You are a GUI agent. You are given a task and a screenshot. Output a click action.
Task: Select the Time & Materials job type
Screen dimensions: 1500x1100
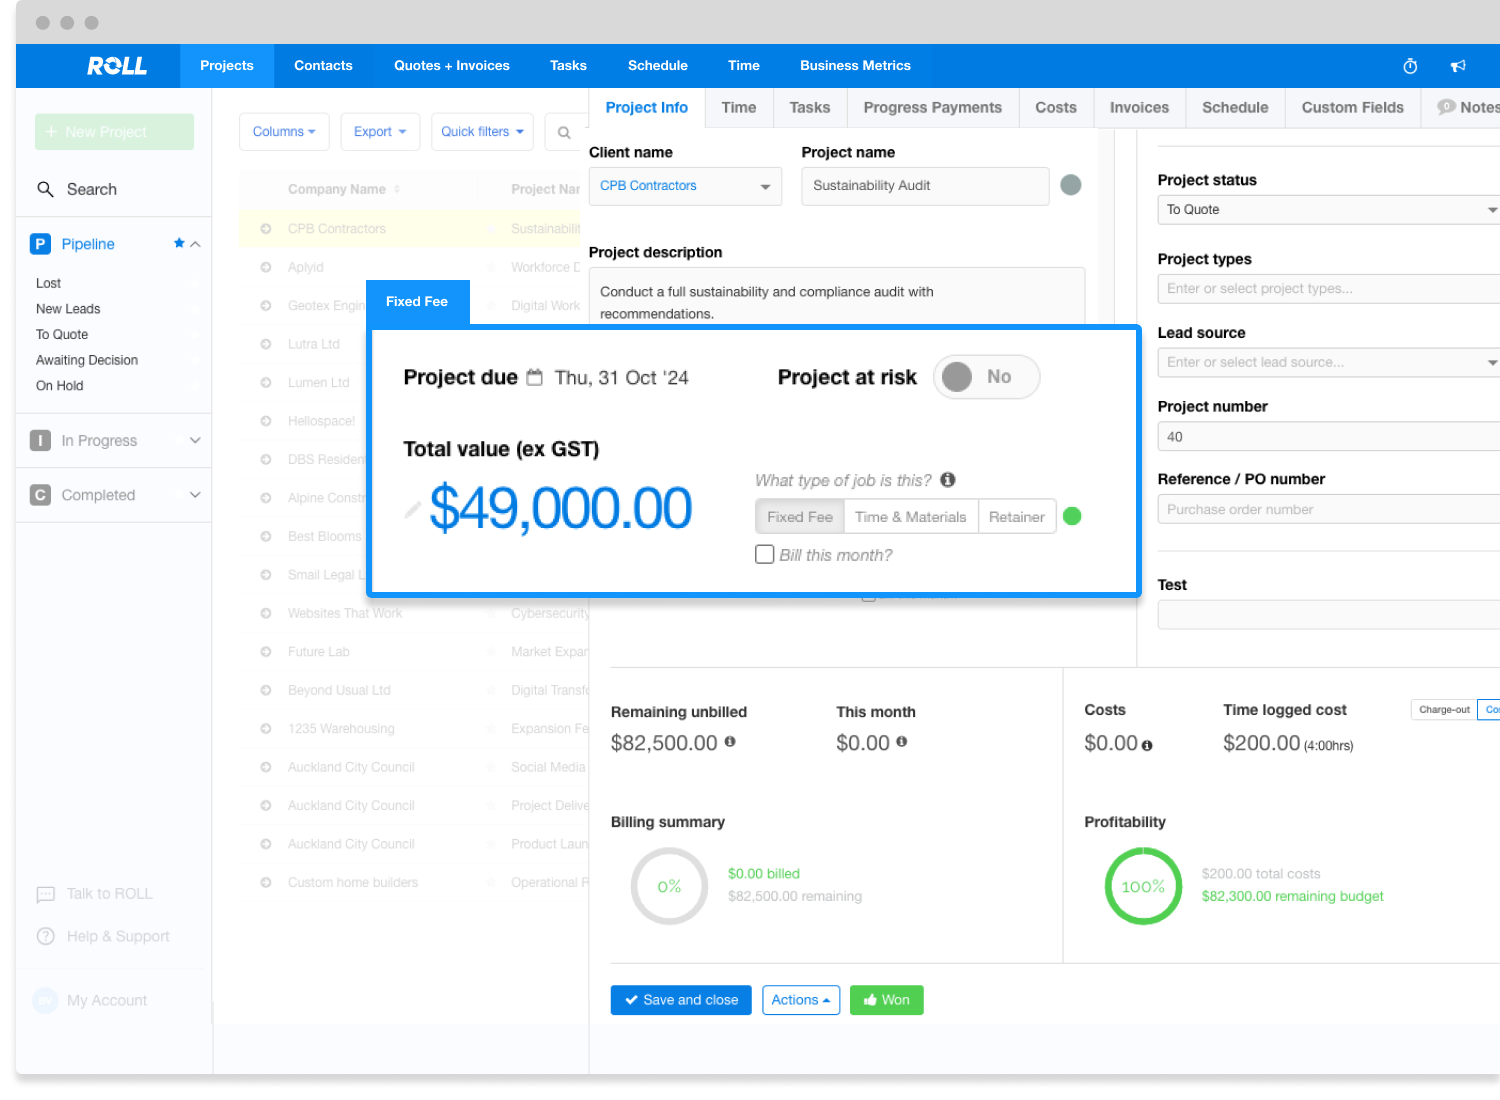(910, 517)
